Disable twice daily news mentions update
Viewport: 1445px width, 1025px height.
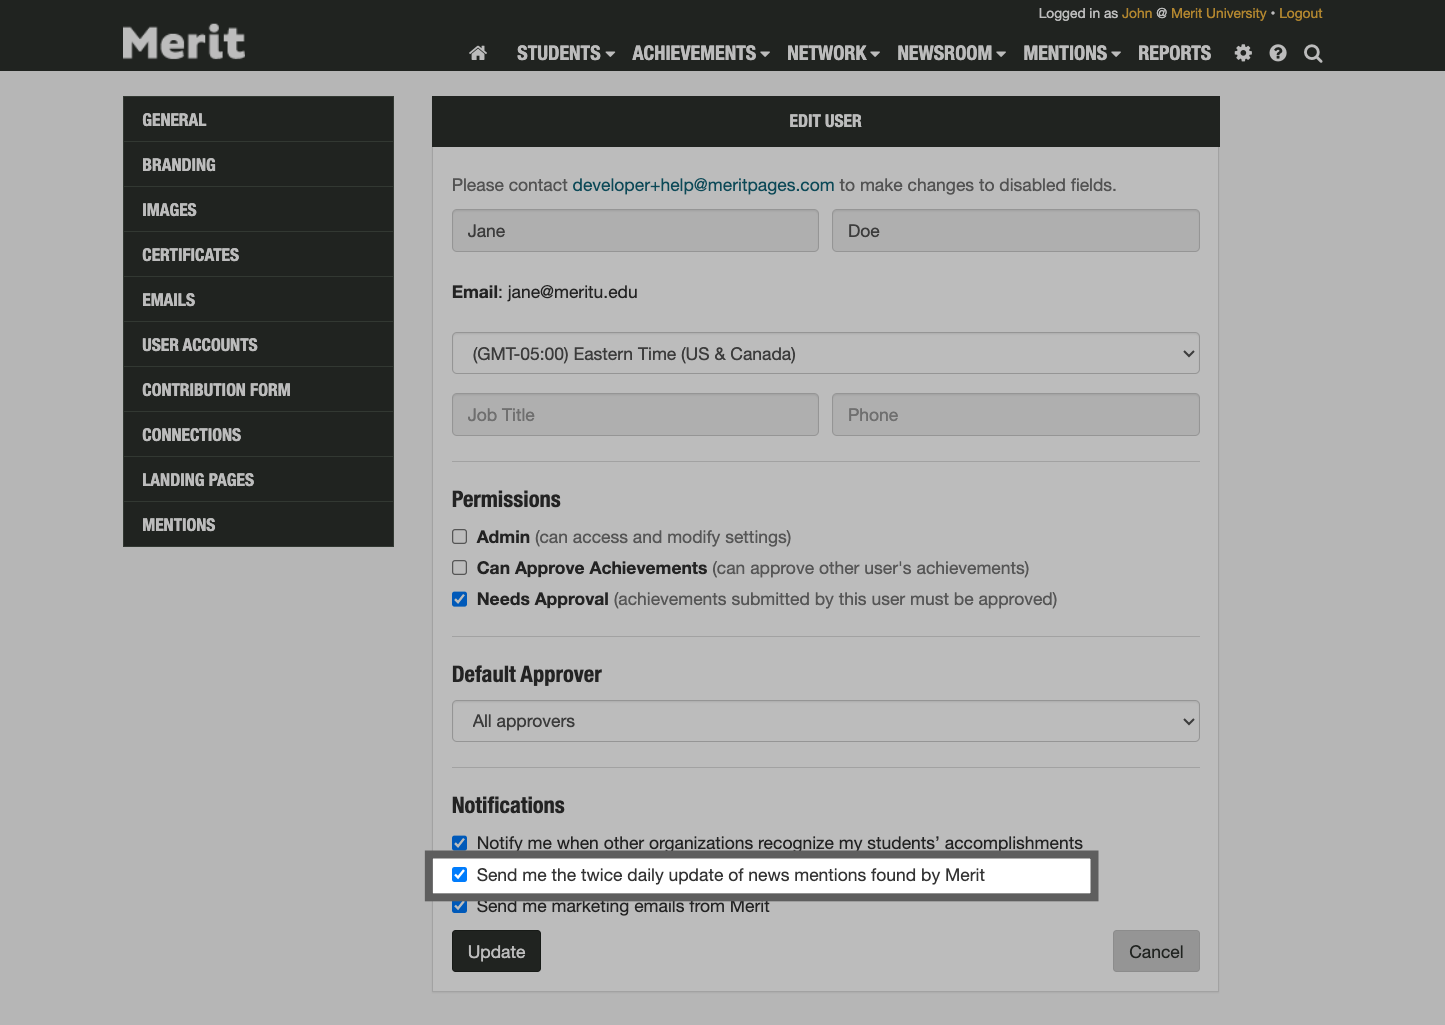[x=459, y=874]
